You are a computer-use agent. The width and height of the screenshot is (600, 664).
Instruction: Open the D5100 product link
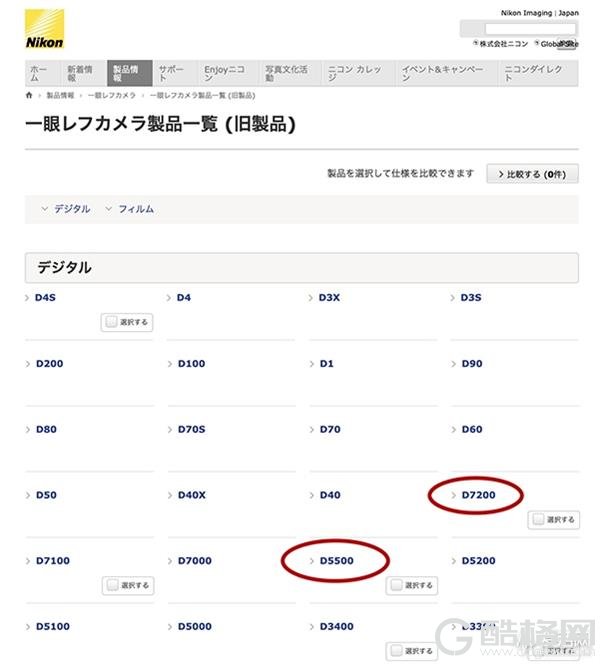(53, 626)
